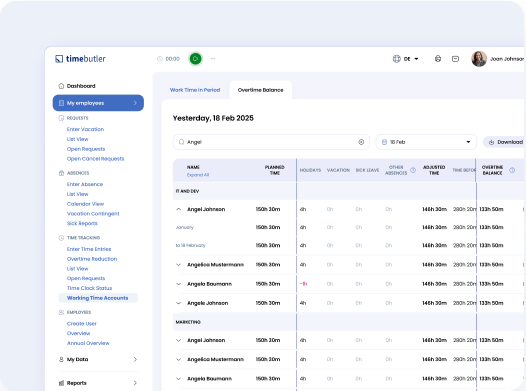Expand the Angela Baumann row in IT and Dev
The width and height of the screenshot is (526, 391).
coord(178,284)
